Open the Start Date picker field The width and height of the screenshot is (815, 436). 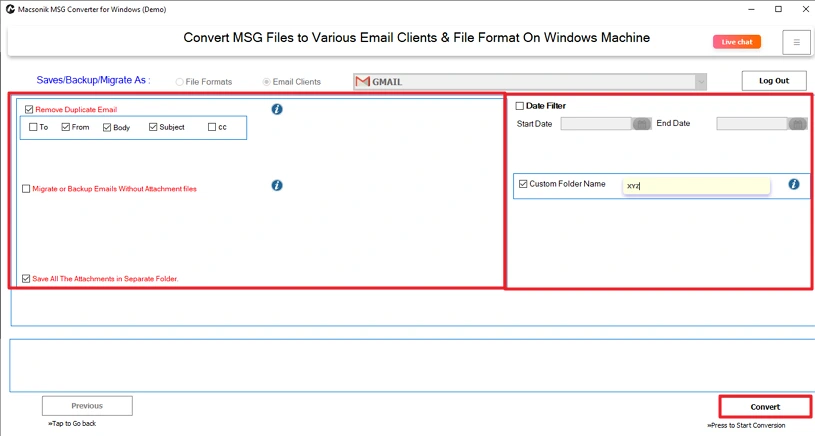596,124
